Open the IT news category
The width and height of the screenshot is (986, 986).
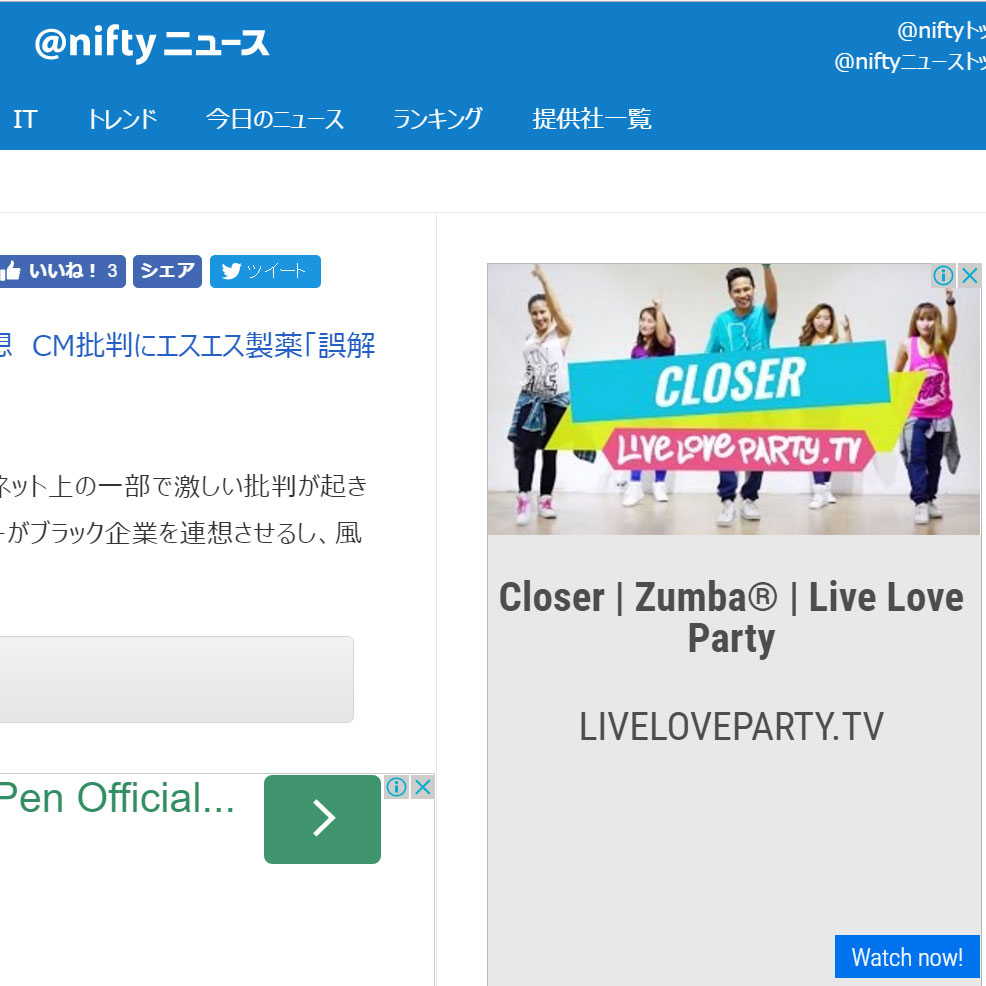pyautogui.click(x=25, y=119)
